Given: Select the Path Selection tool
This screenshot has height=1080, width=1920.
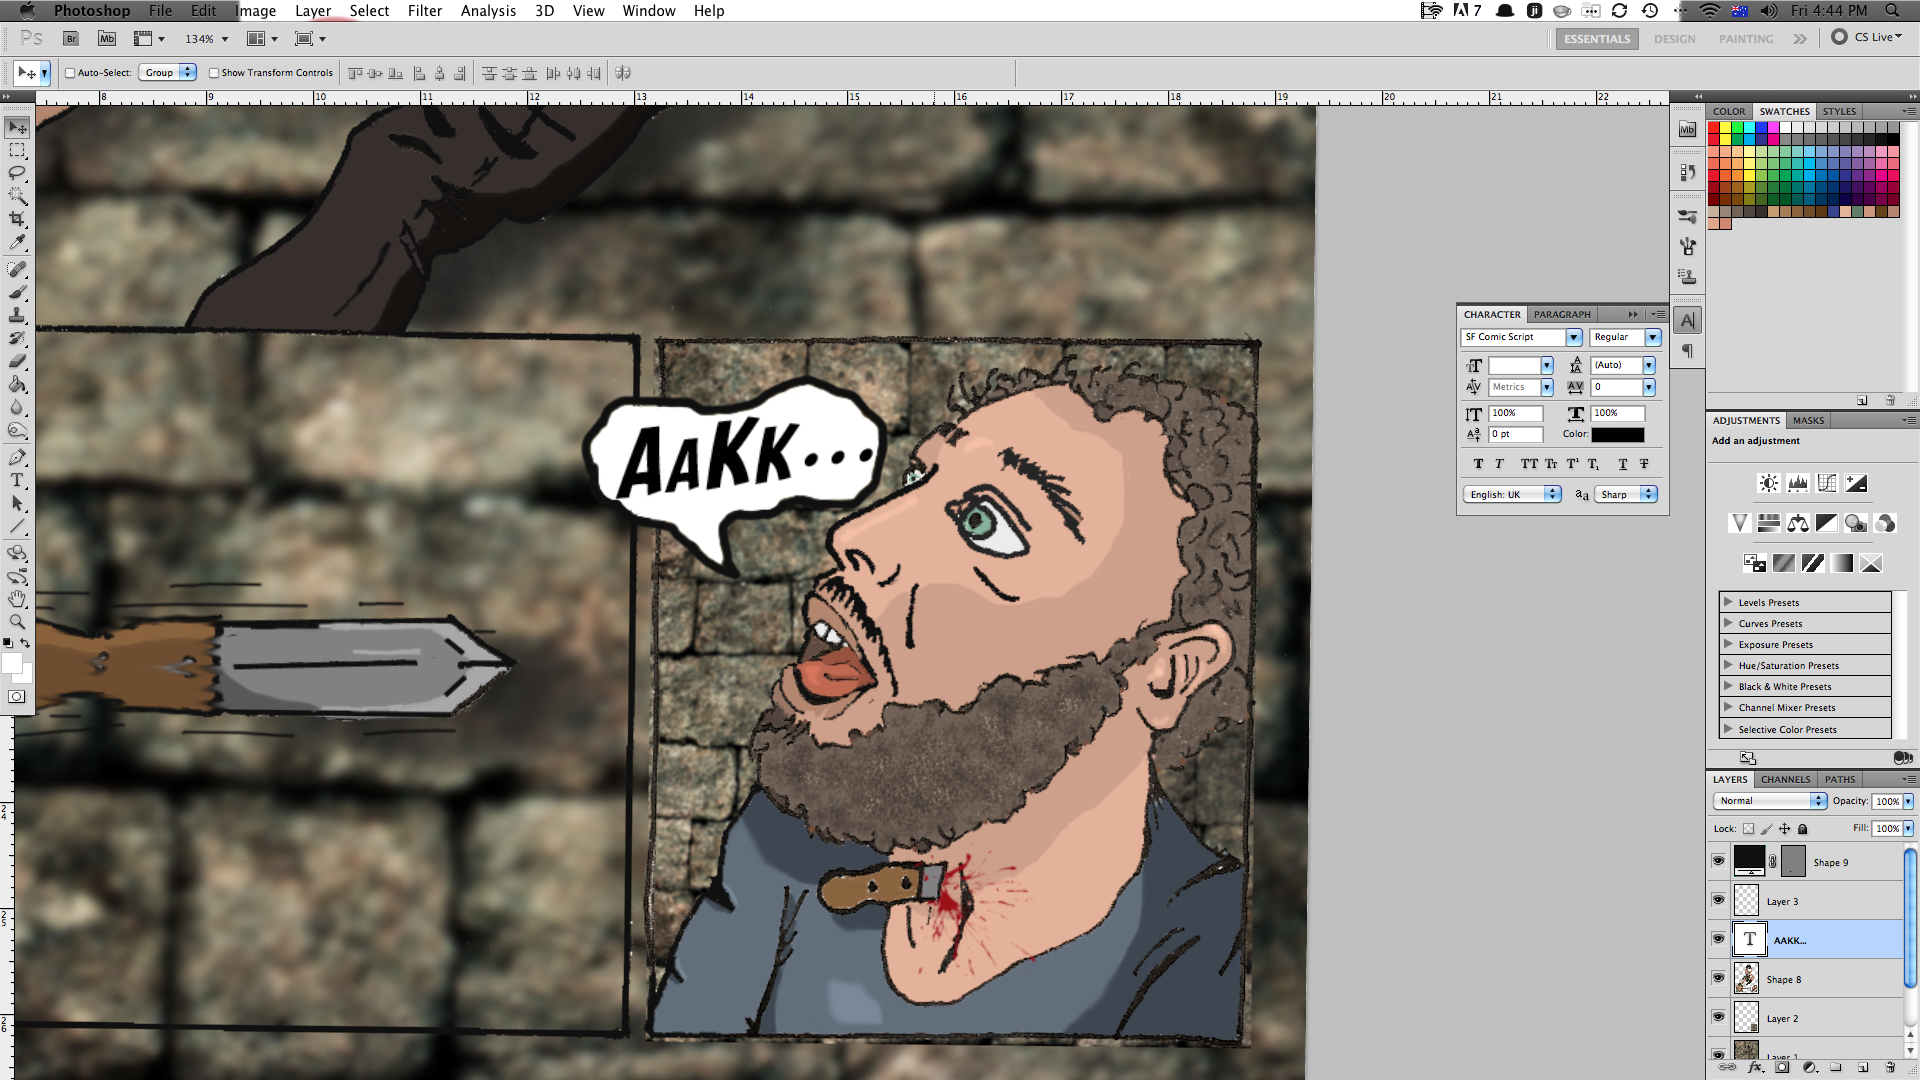Looking at the screenshot, I should click(x=17, y=503).
